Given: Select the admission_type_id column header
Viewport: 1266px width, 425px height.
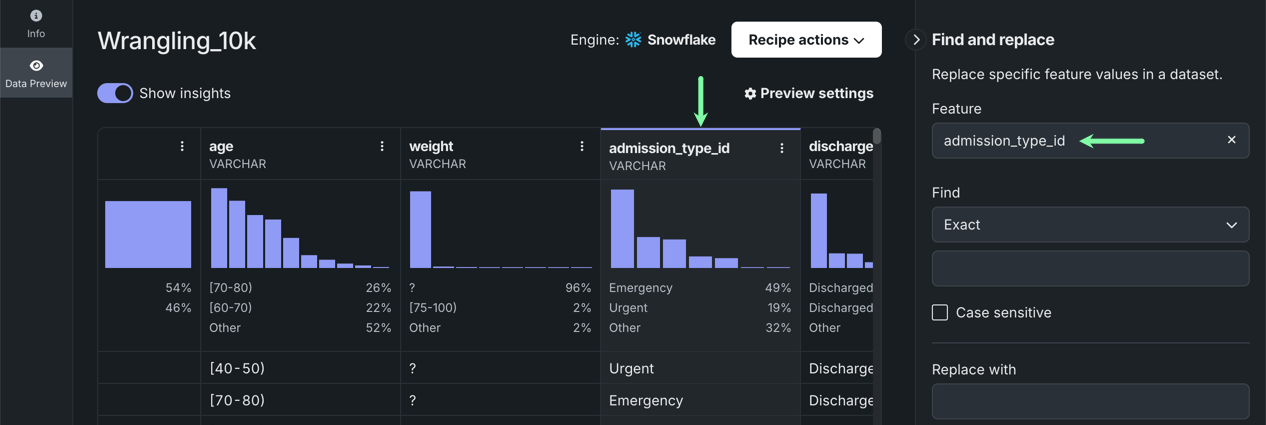Looking at the screenshot, I should [670, 148].
